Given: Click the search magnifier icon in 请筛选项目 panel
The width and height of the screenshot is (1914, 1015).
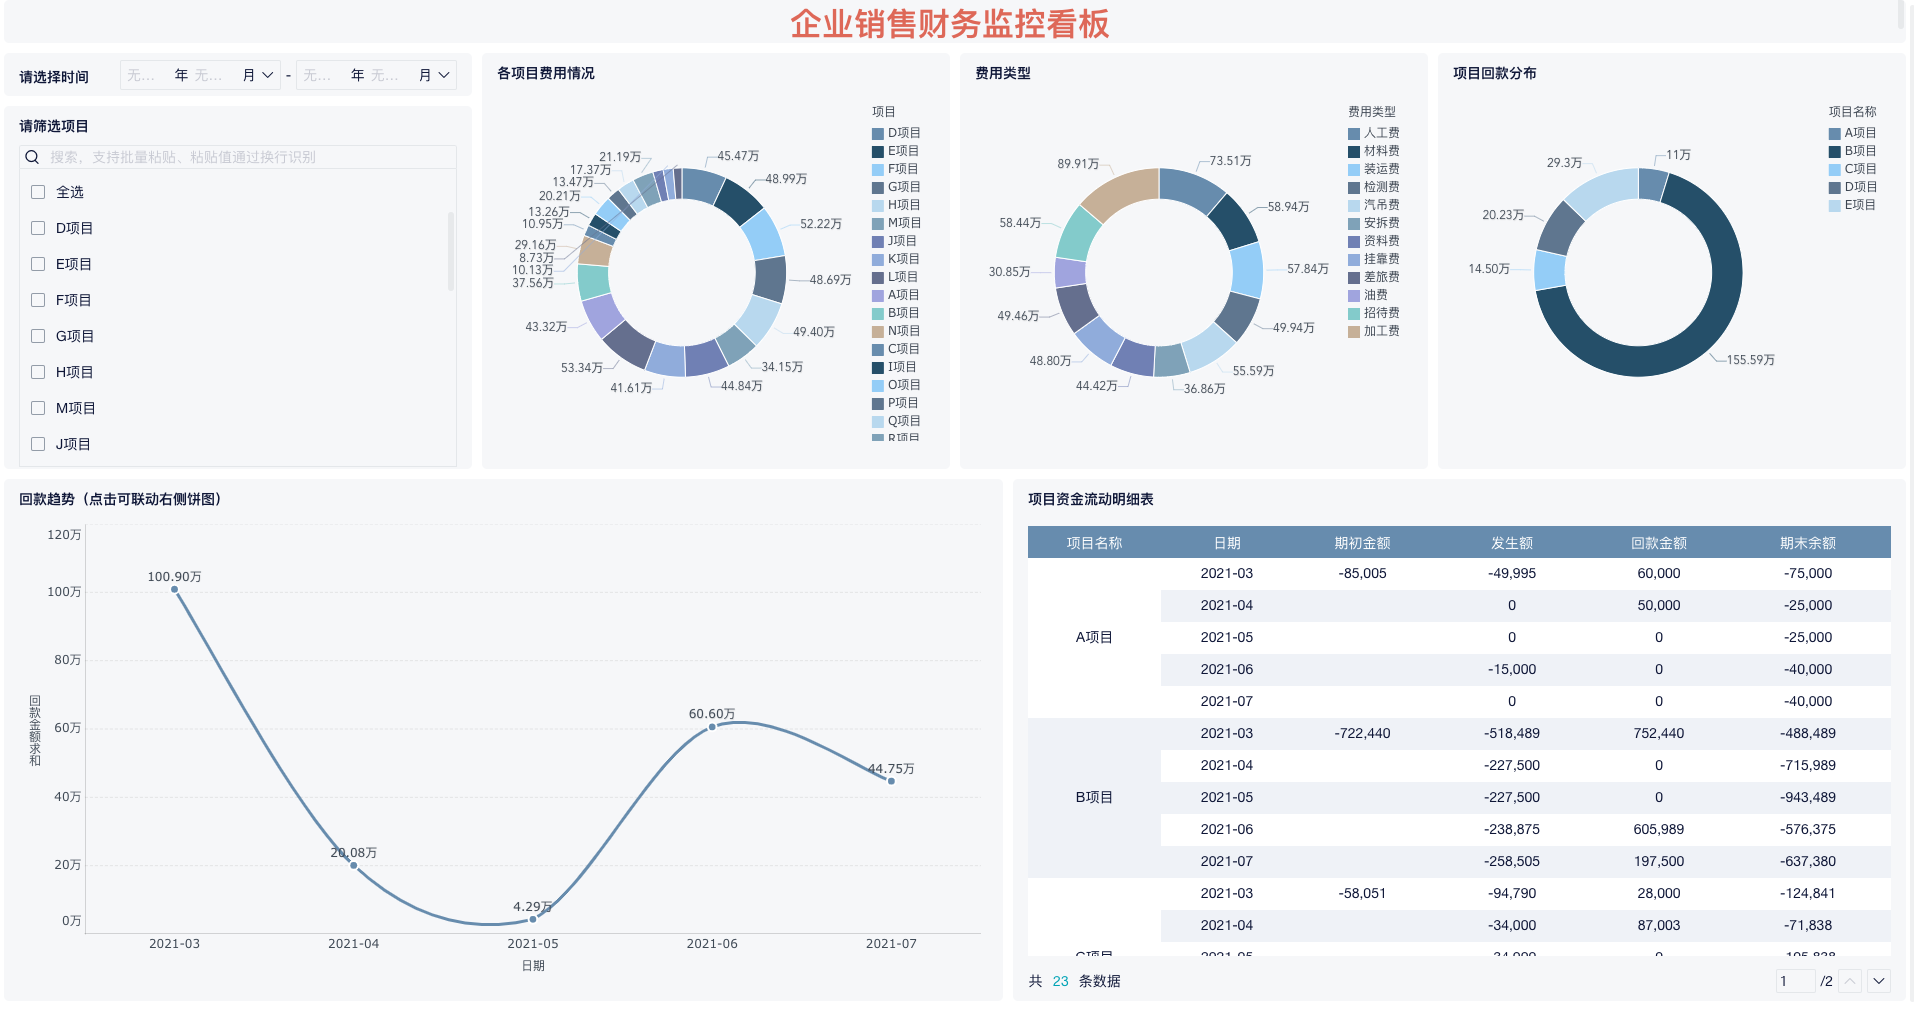Looking at the screenshot, I should point(32,157).
